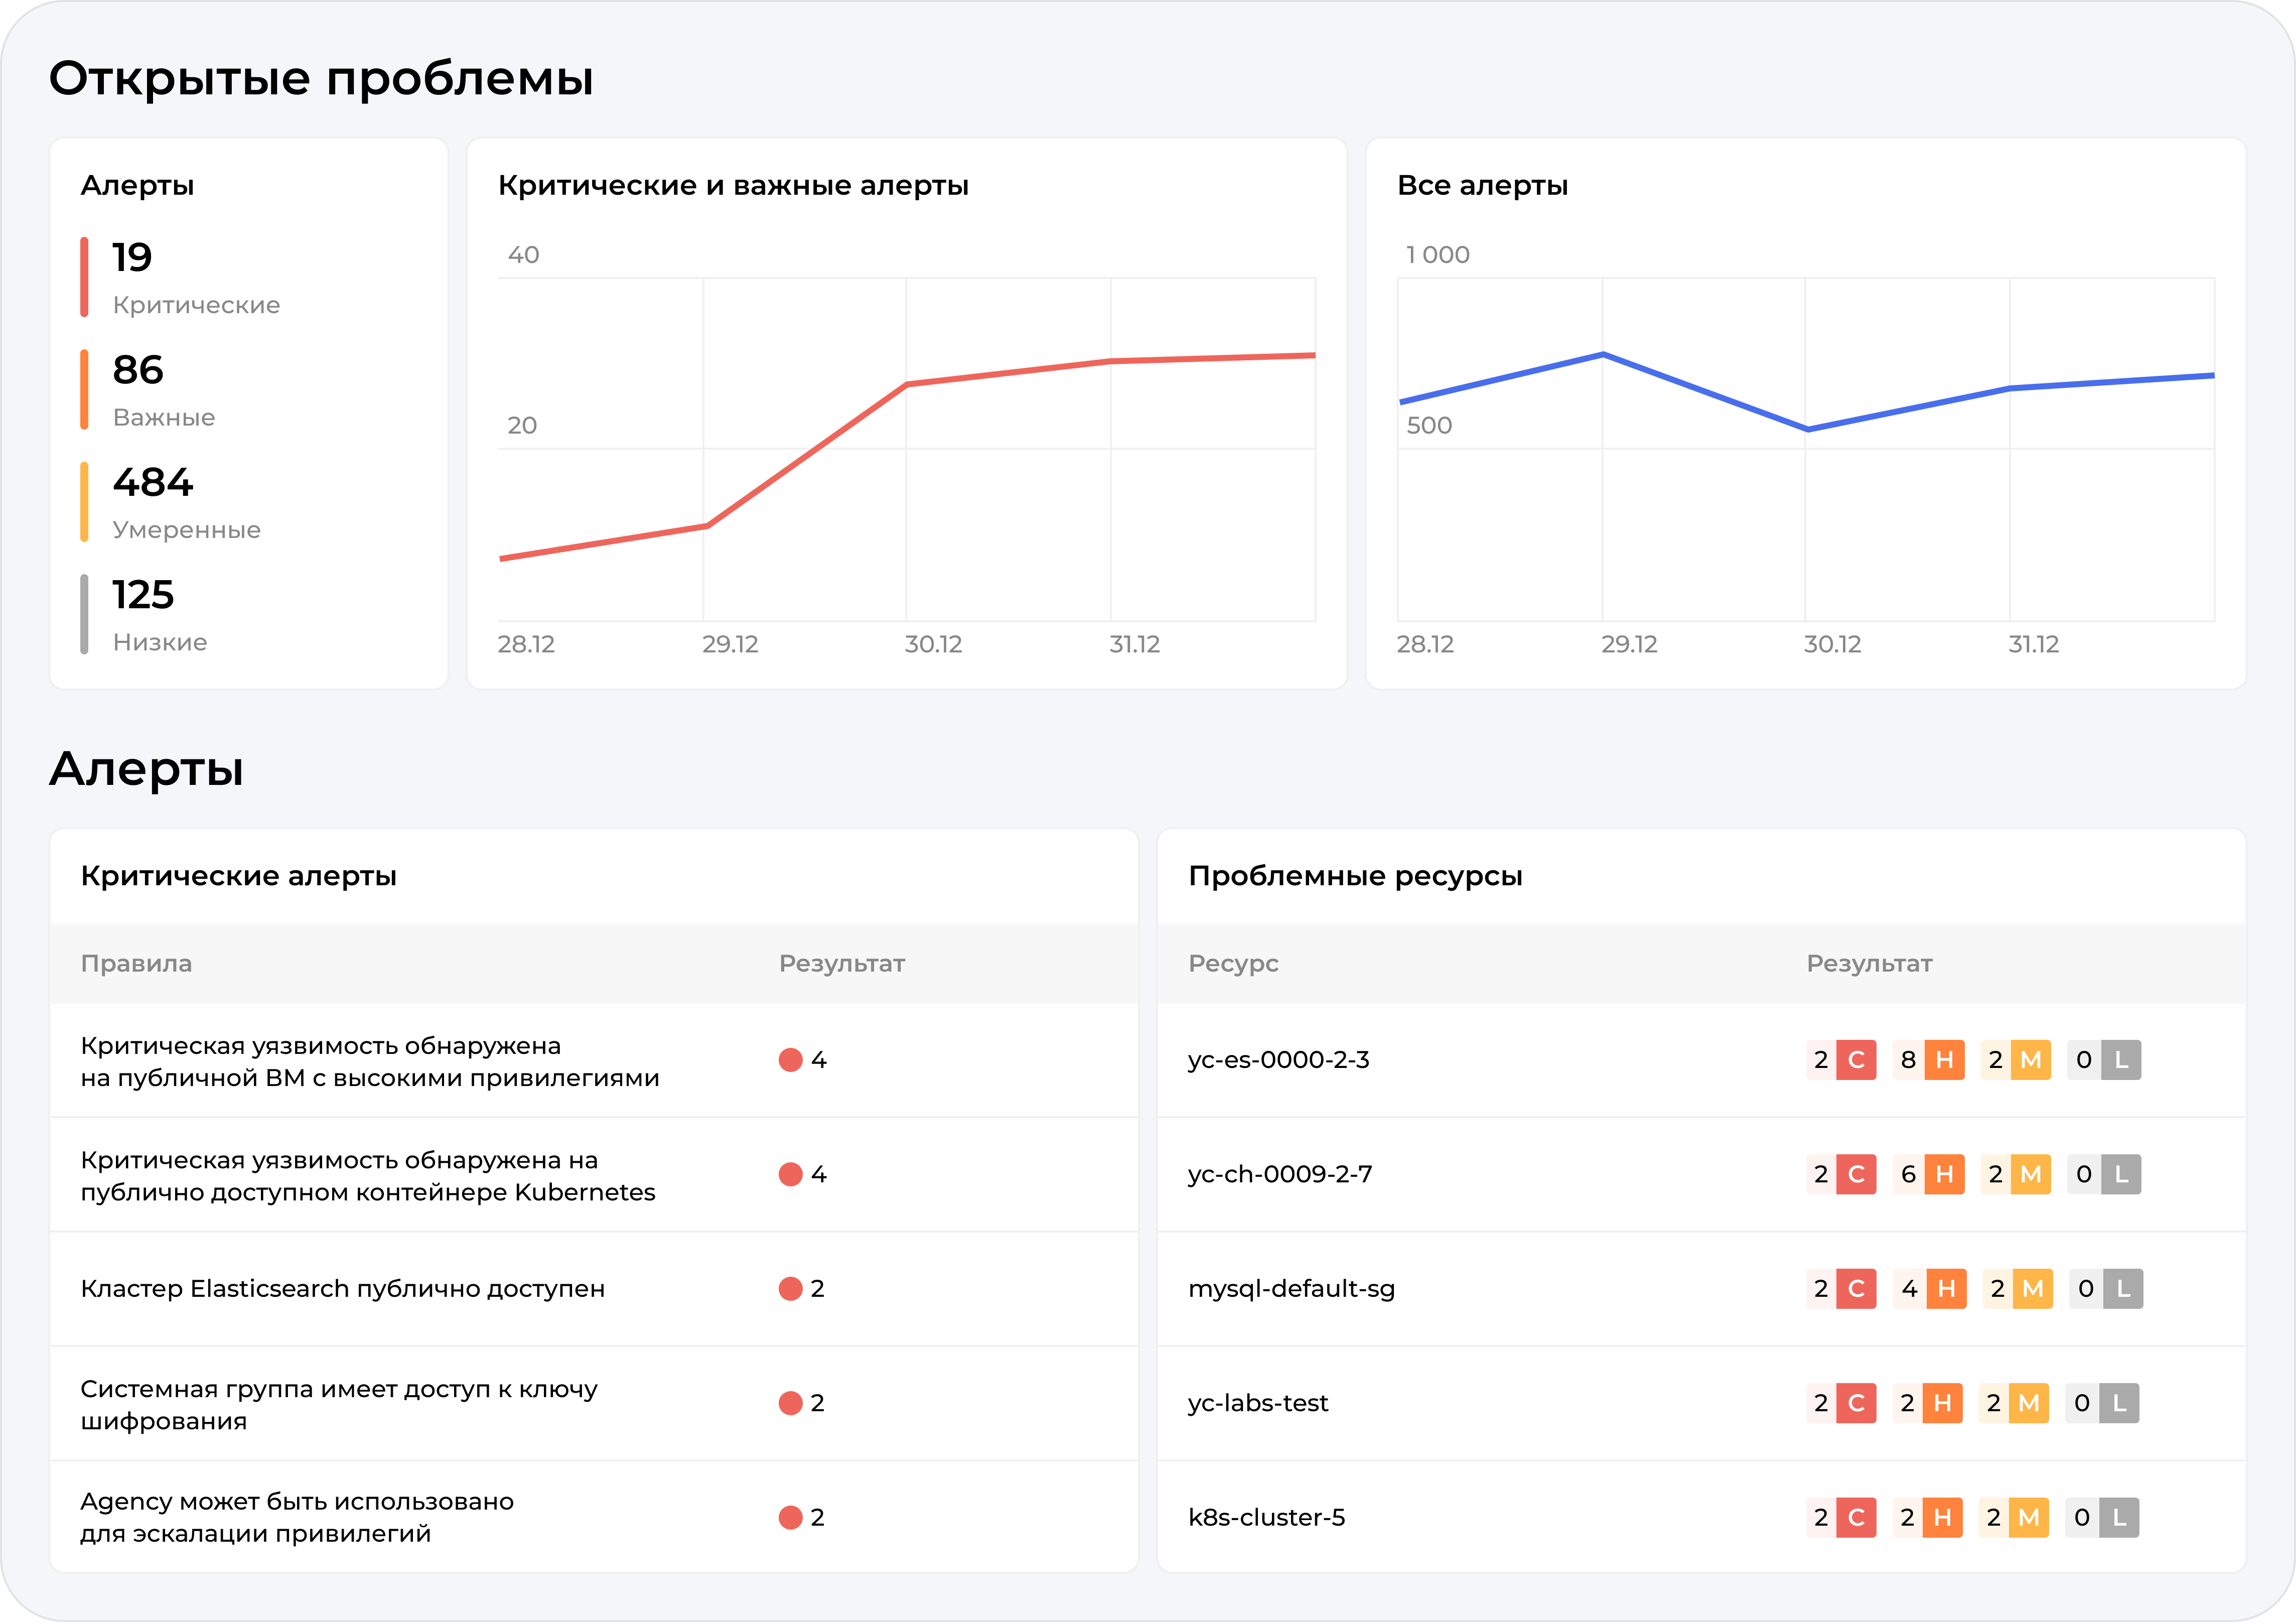The image size is (2296, 1622).
Task: Click the red C badge for mysql-default-sg
Action: coord(1856,1289)
